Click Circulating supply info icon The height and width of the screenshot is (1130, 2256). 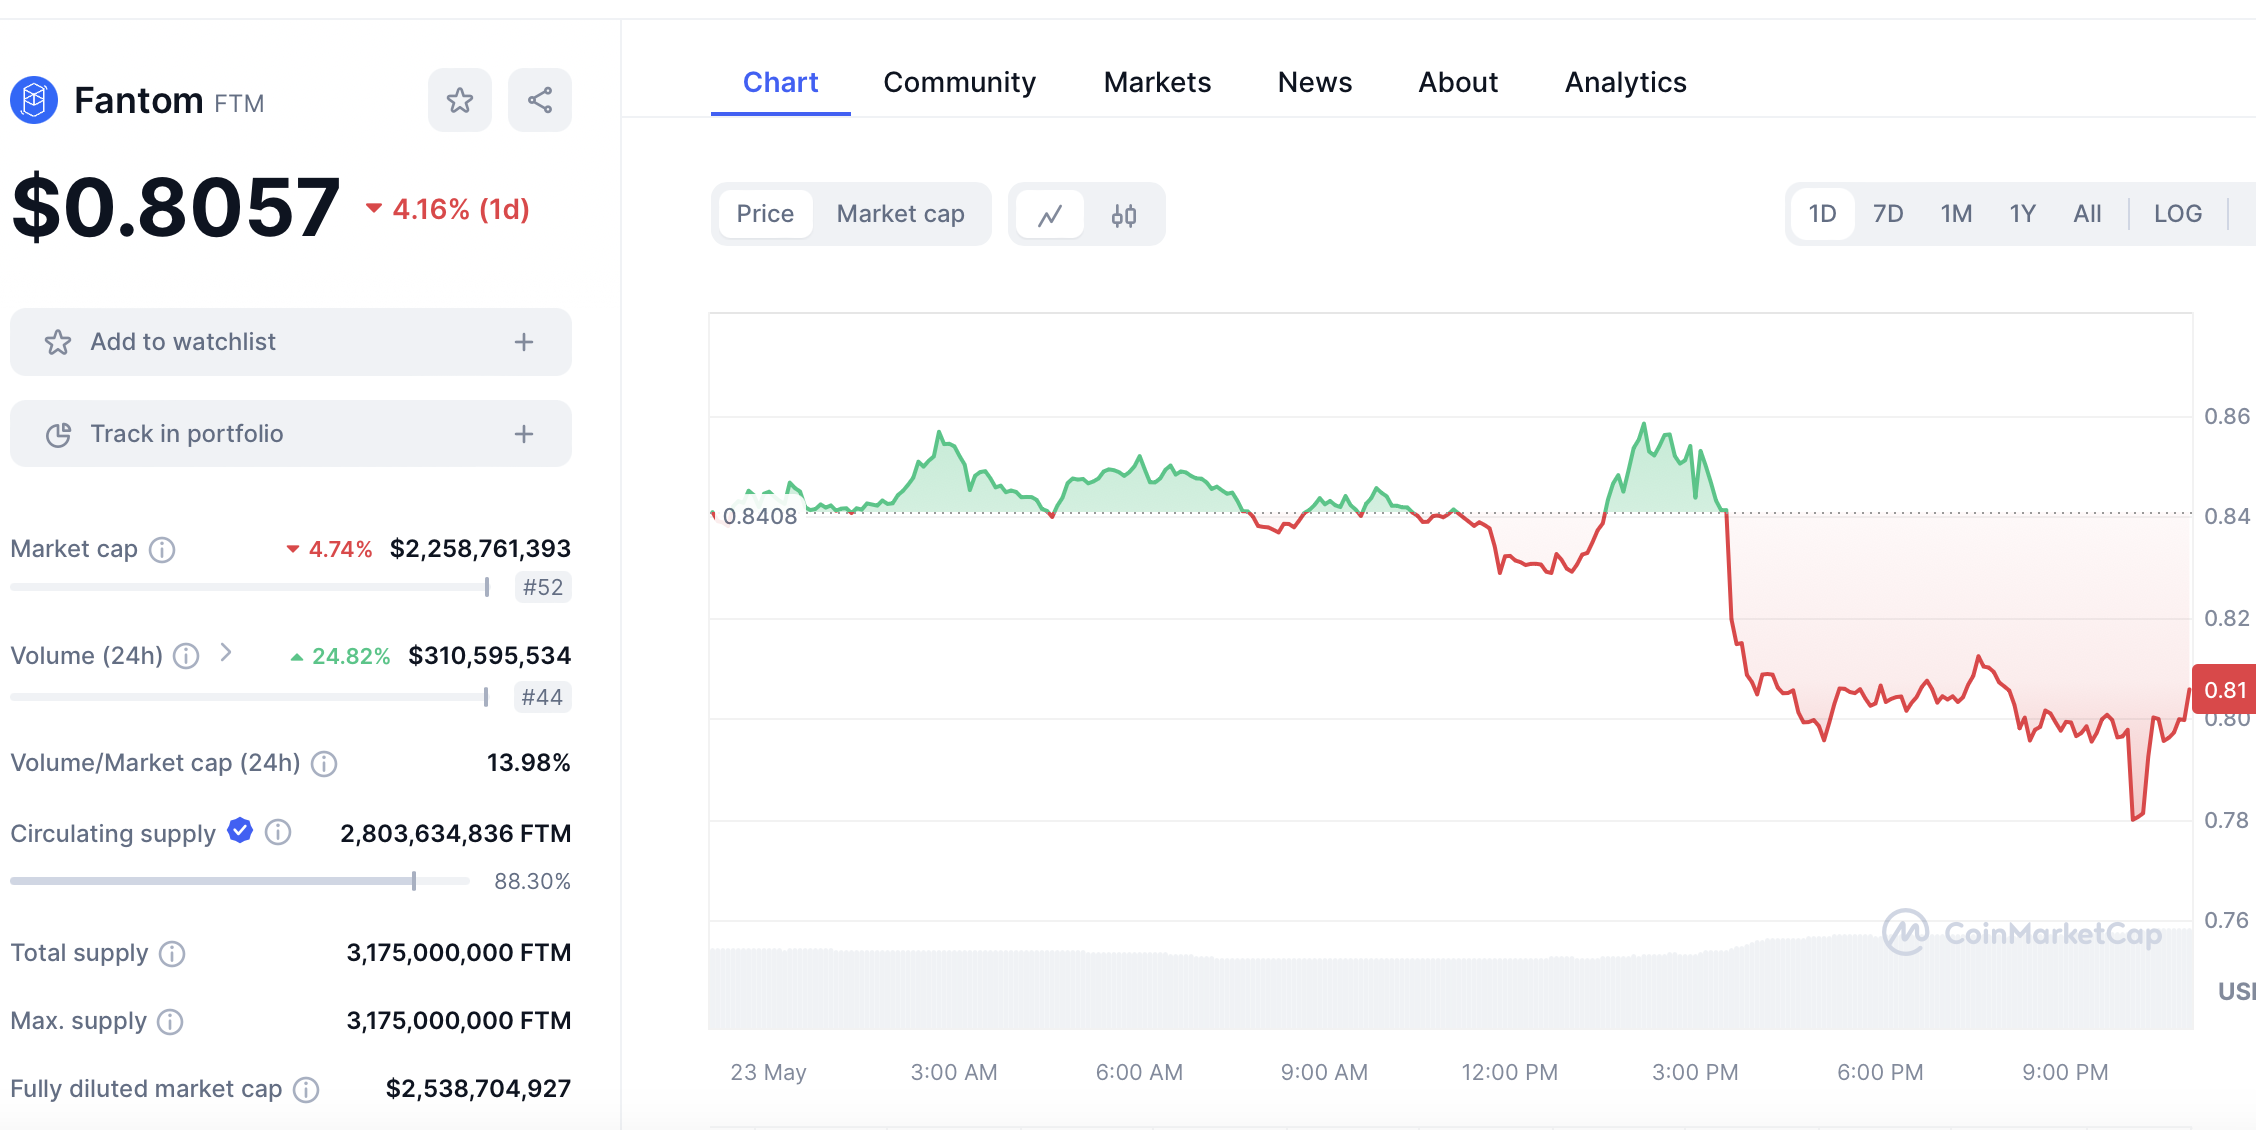[x=278, y=832]
